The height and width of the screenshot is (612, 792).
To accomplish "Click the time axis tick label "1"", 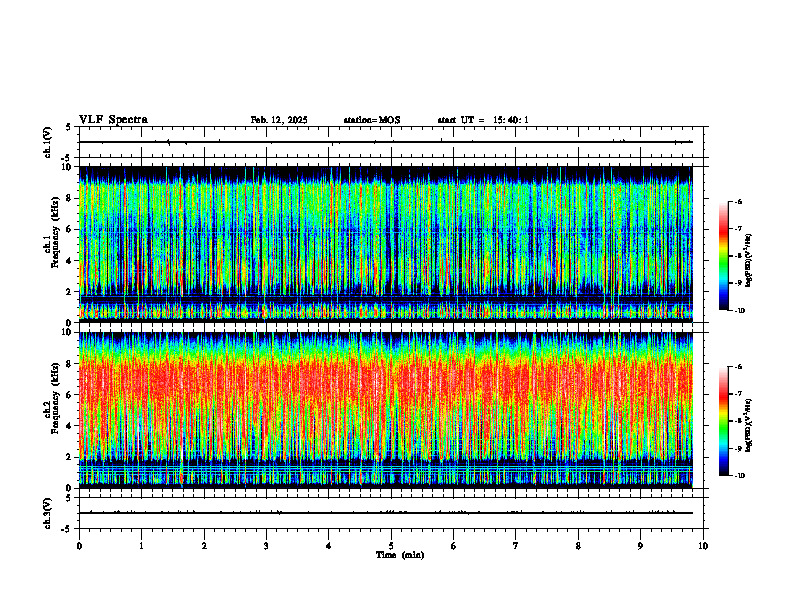I will 141,546.
